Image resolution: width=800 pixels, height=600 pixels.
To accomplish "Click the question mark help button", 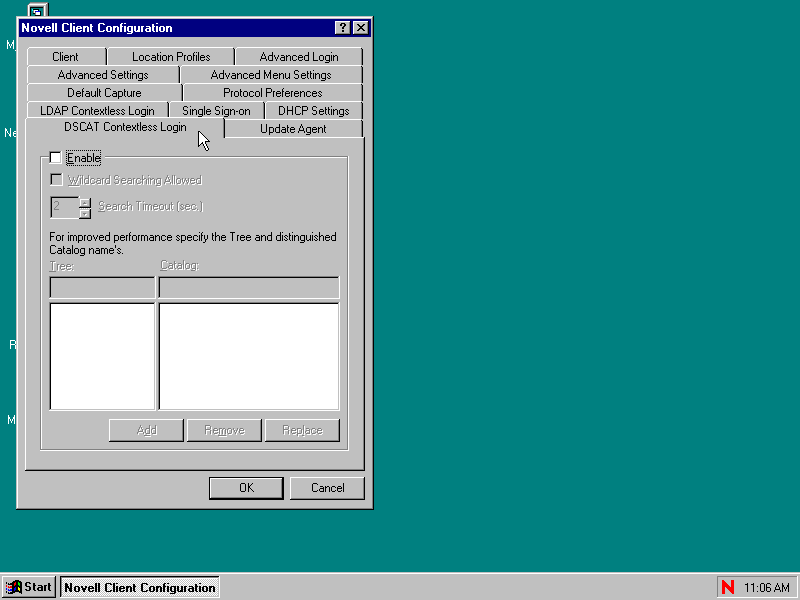I will (x=343, y=28).
